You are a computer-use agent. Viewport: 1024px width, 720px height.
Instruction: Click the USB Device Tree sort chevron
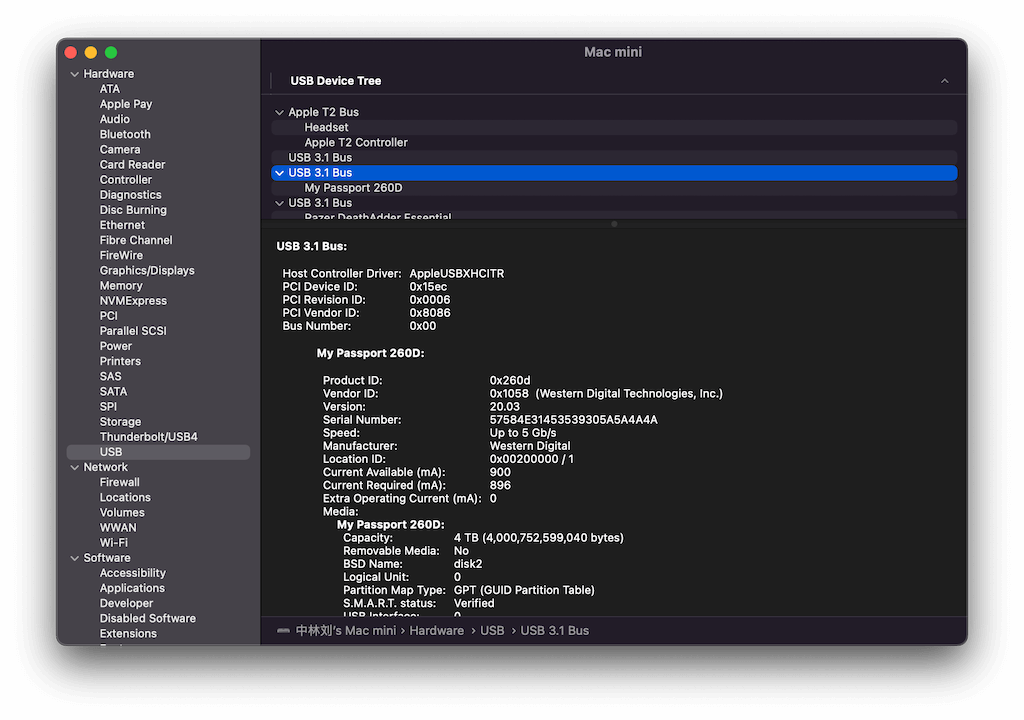(x=944, y=81)
